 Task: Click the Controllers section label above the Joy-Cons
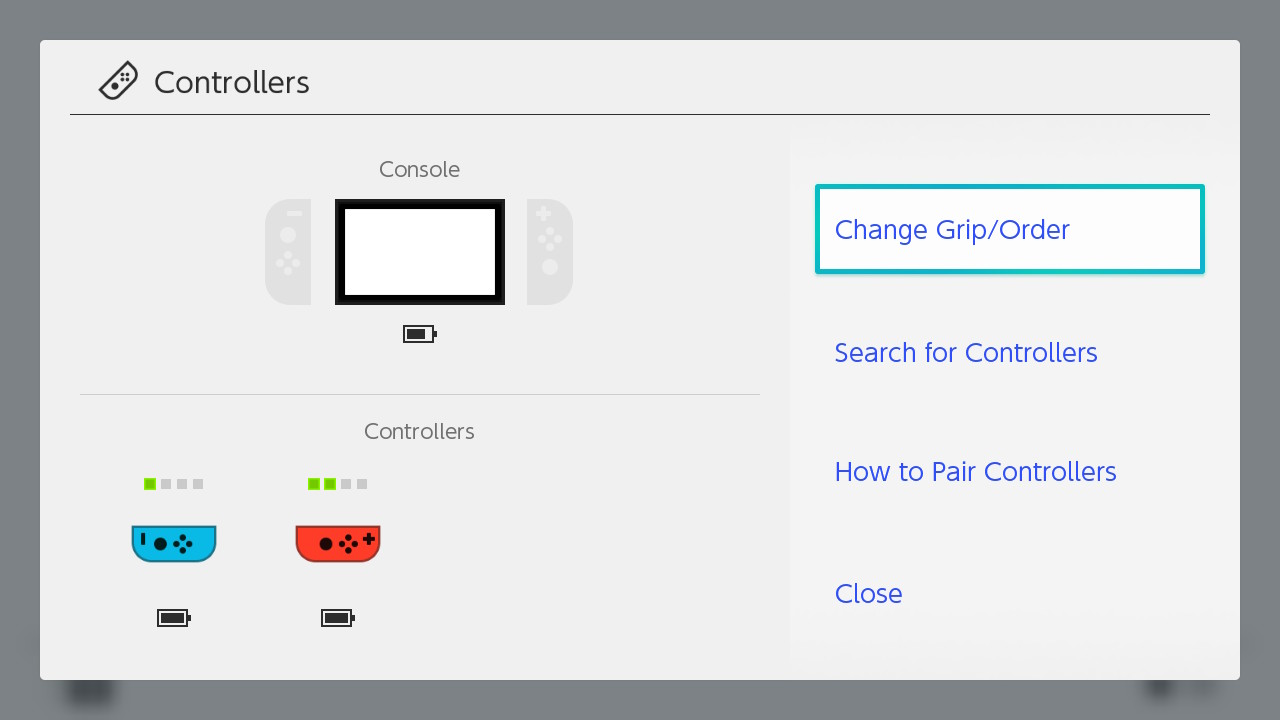pos(419,432)
